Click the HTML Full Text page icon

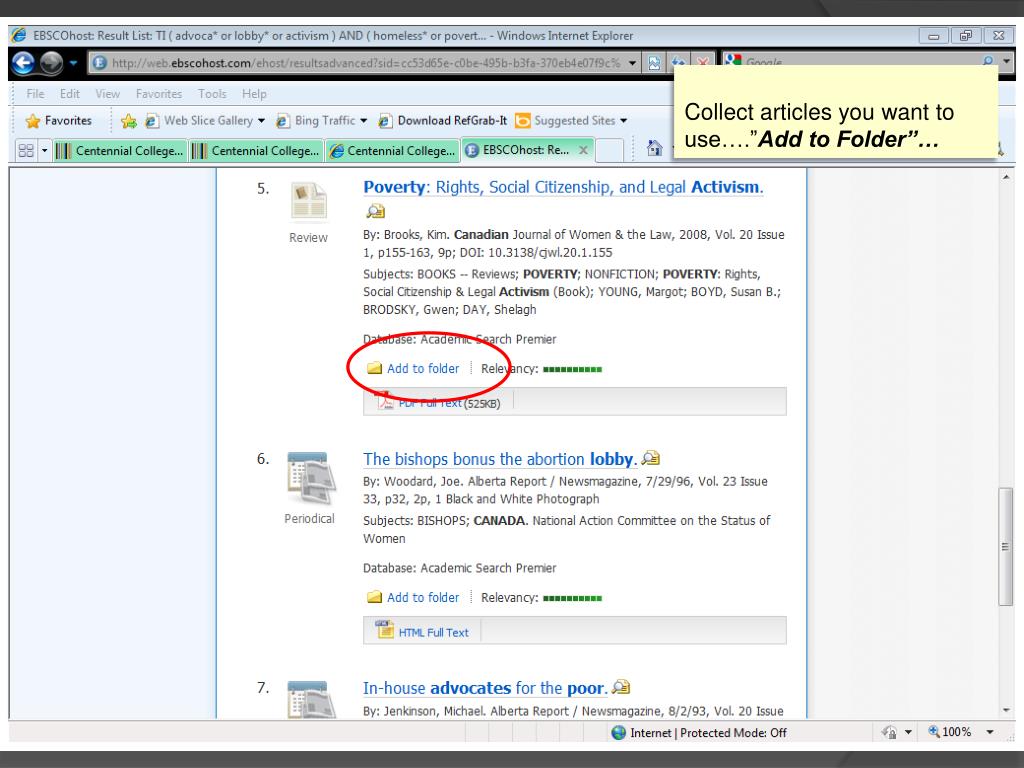coord(384,630)
